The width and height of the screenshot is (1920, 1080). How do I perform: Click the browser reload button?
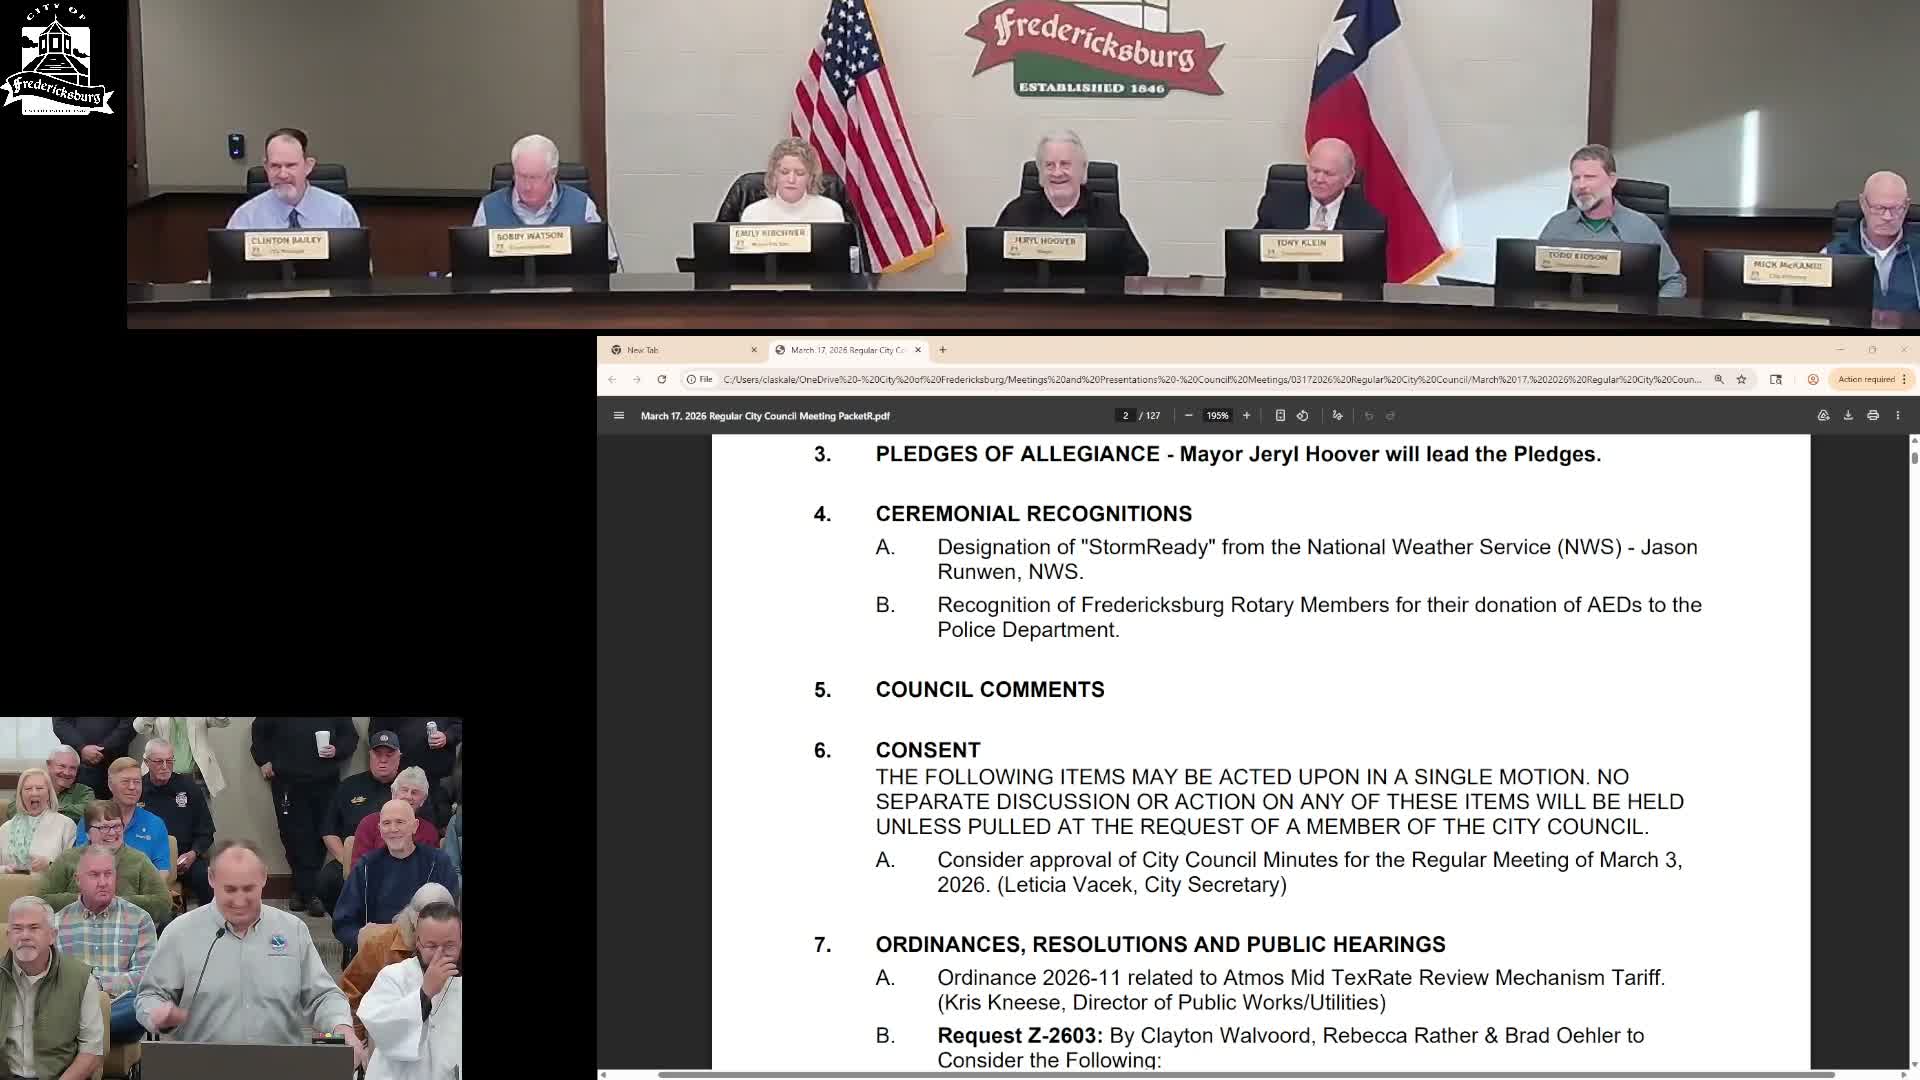coord(662,380)
